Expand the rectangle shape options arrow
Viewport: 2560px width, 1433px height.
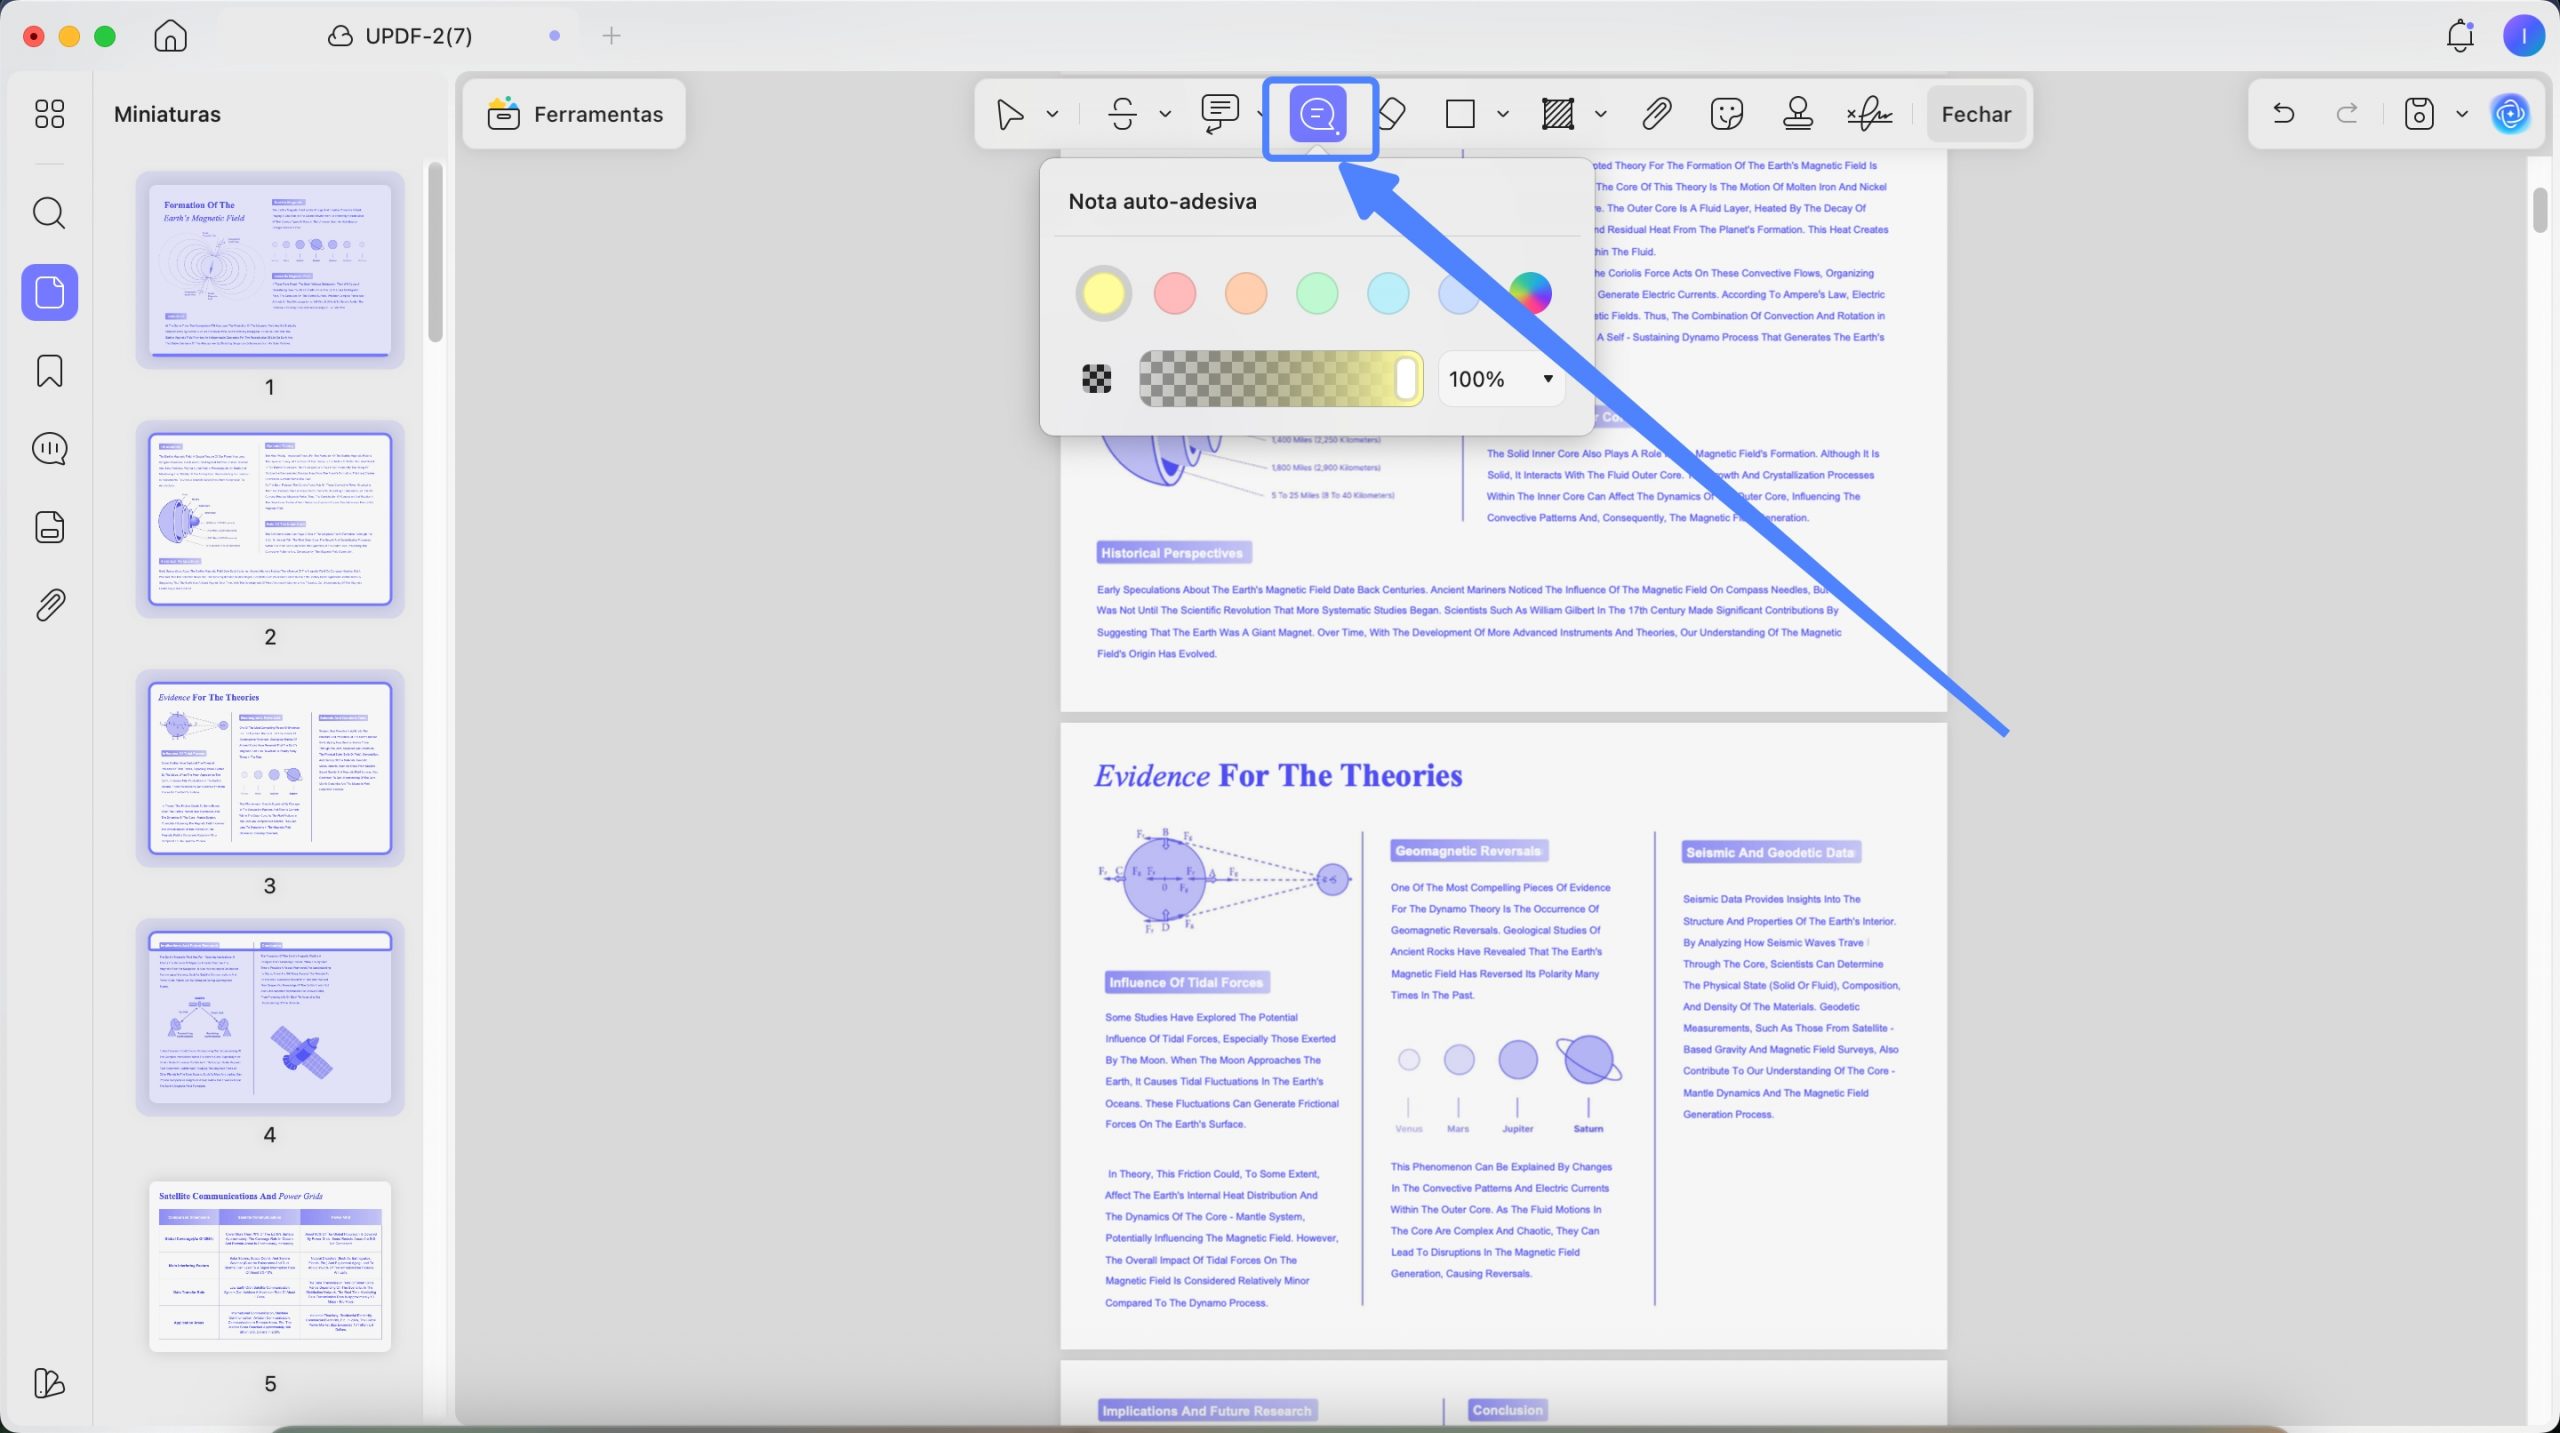[x=1502, y=114]
